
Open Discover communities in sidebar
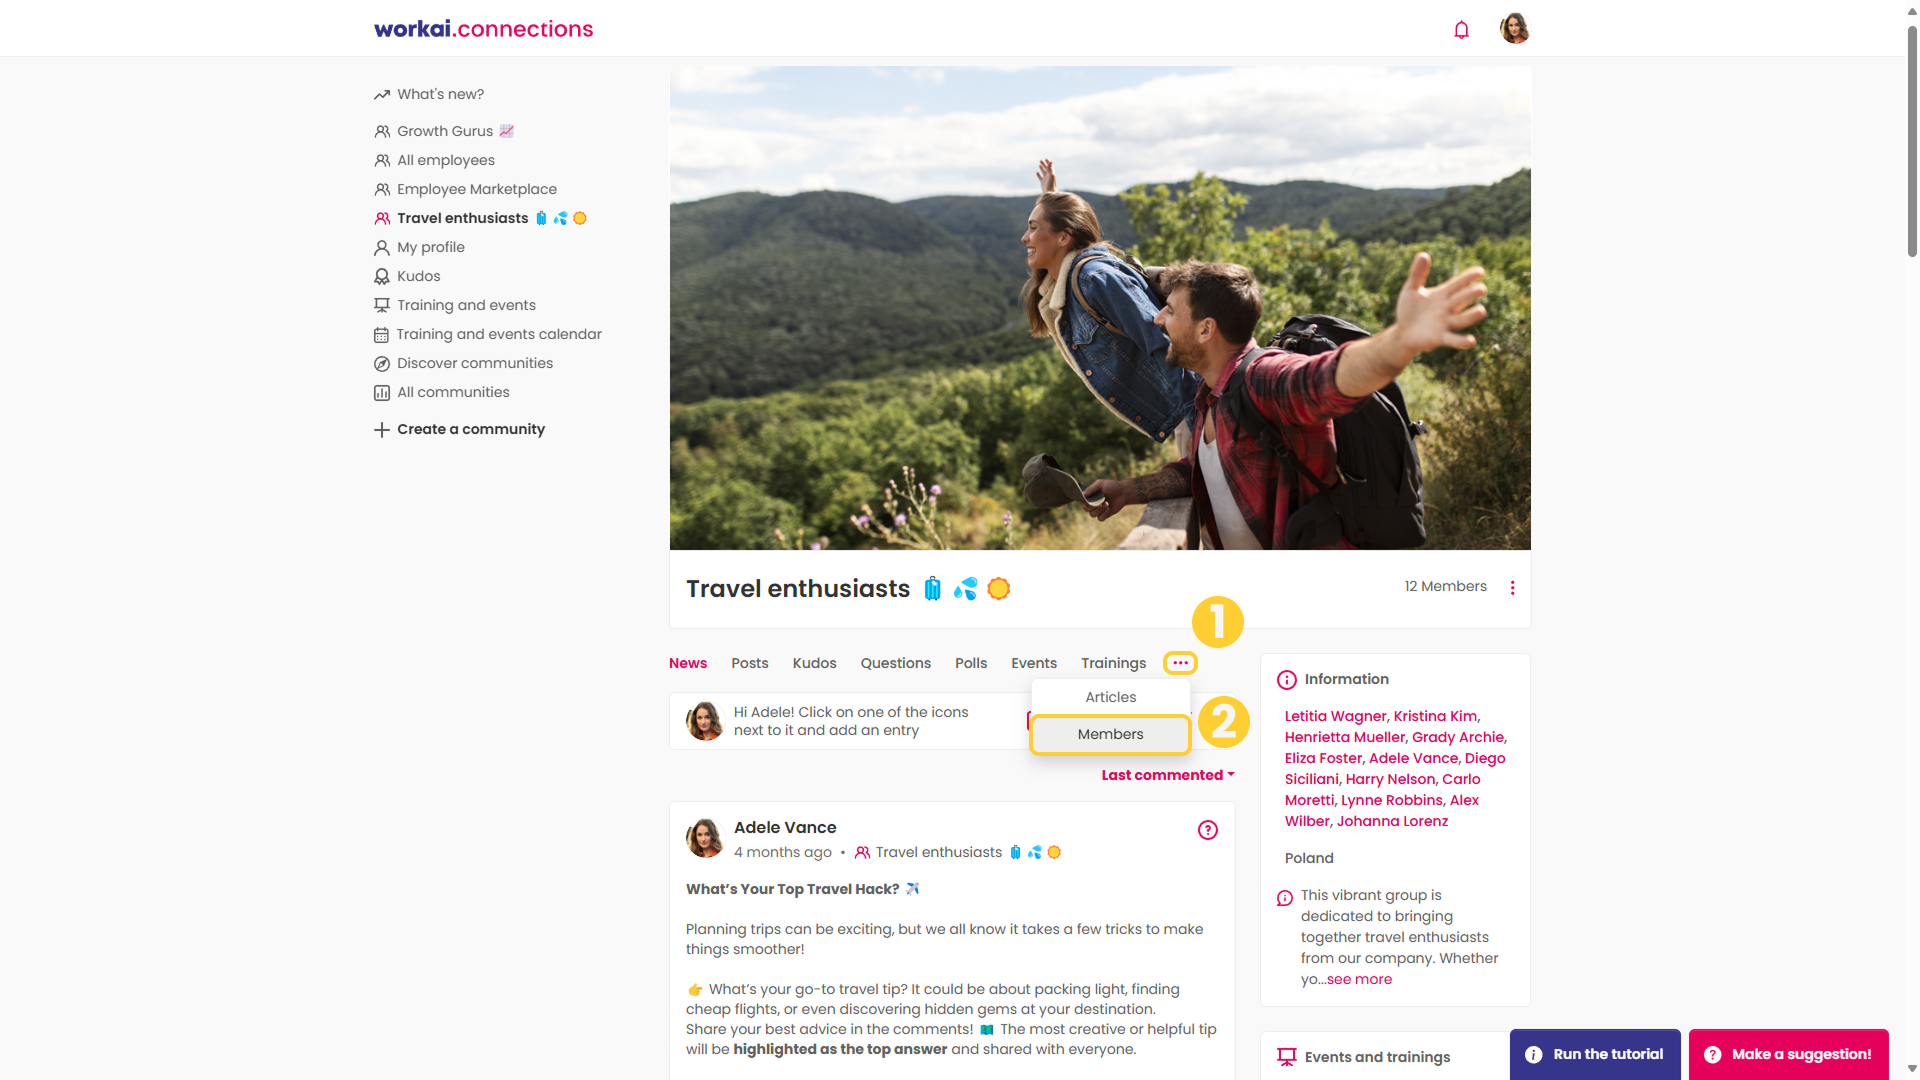463,363
